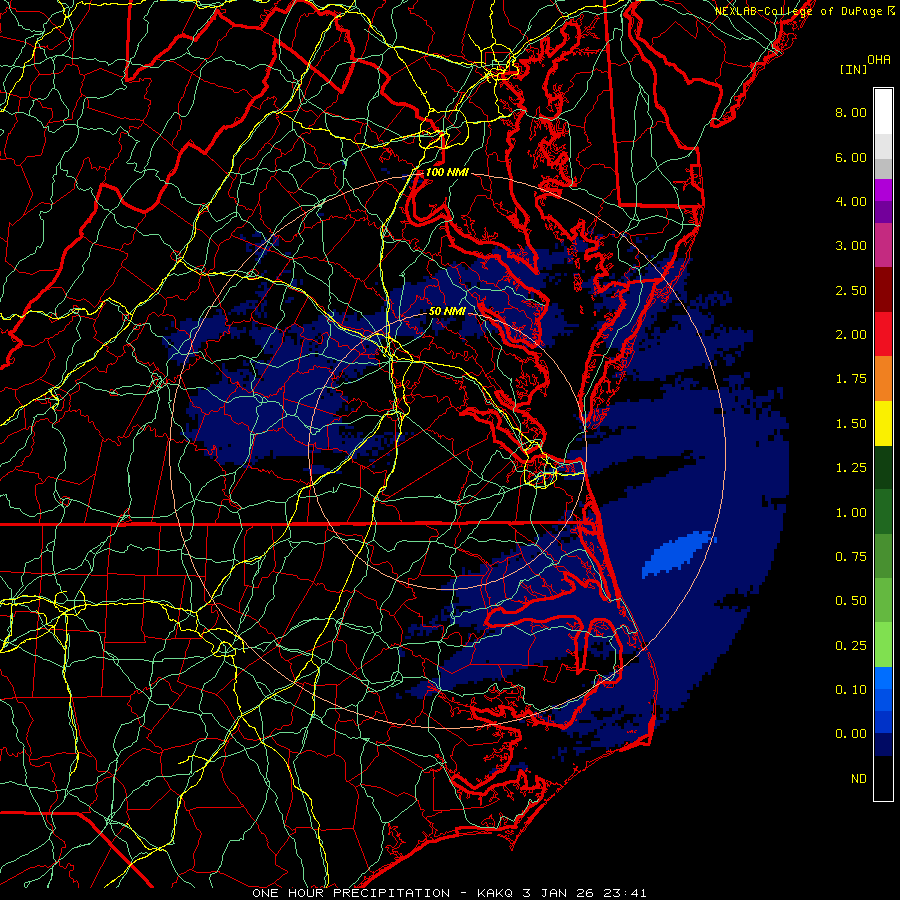Click the 2.00 legend value
The height and width of the screenshot is (900, 900).
(851, 335)
